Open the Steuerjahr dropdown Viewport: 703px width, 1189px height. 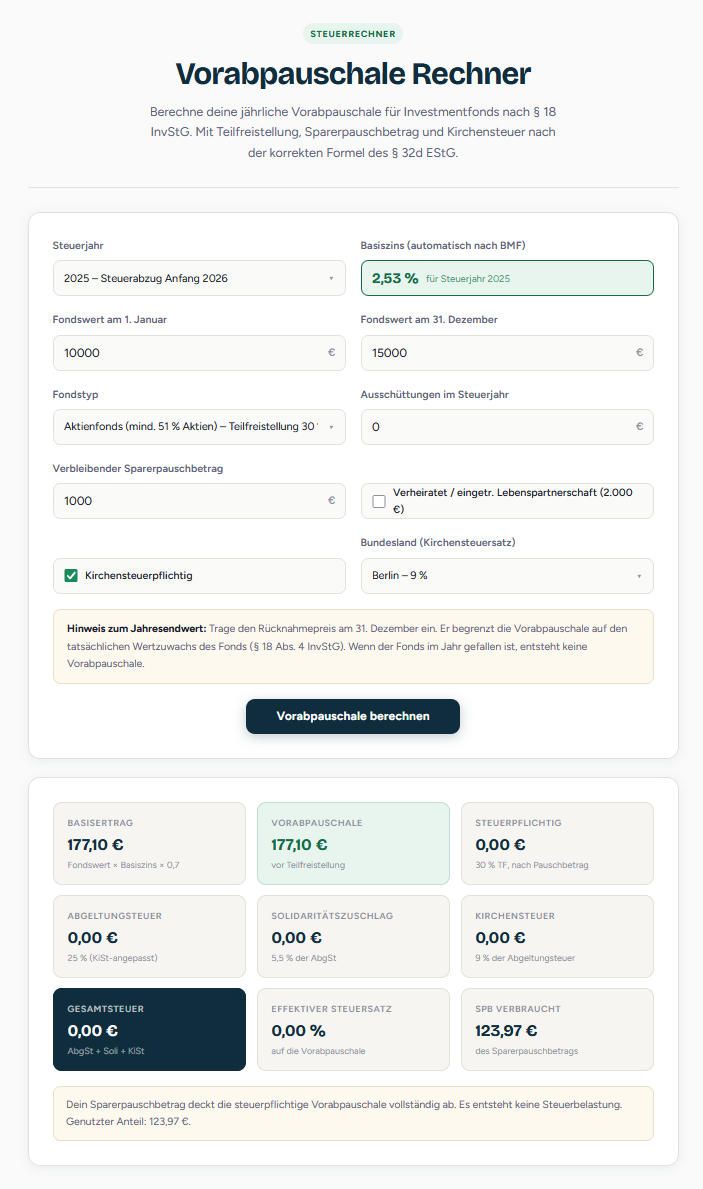[199, 278]
